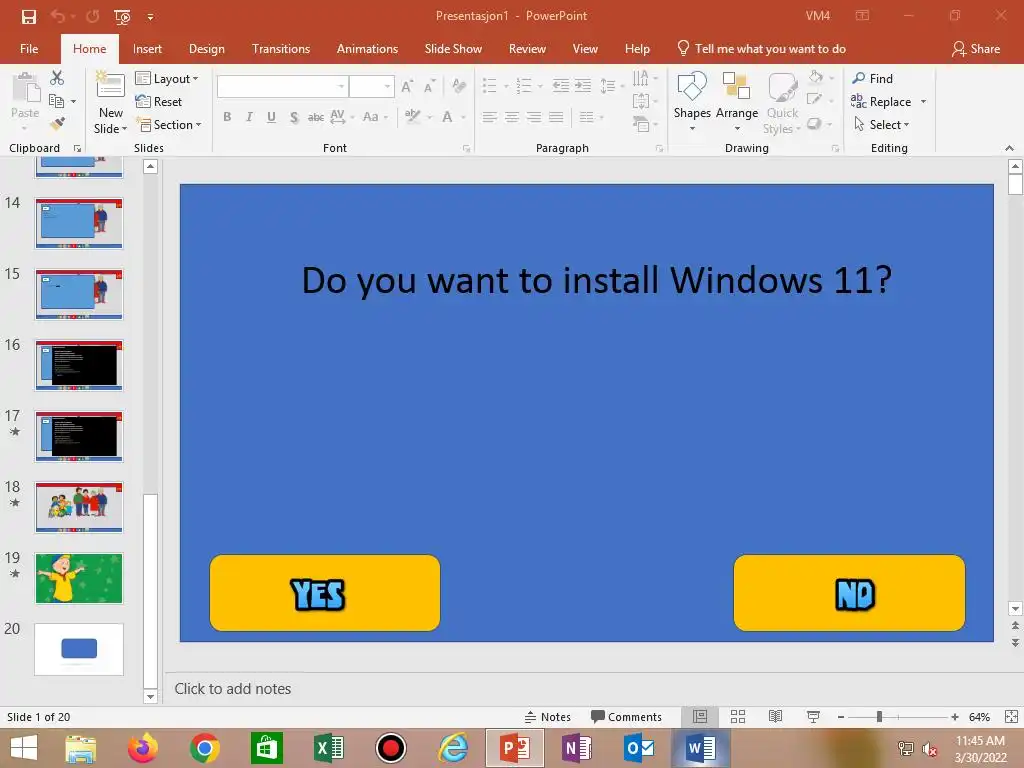Image resolution: width=1024 pixels, height=768 pixels.
Task: Switch to Slide Sorter view icon
Action: click(738, 717)
